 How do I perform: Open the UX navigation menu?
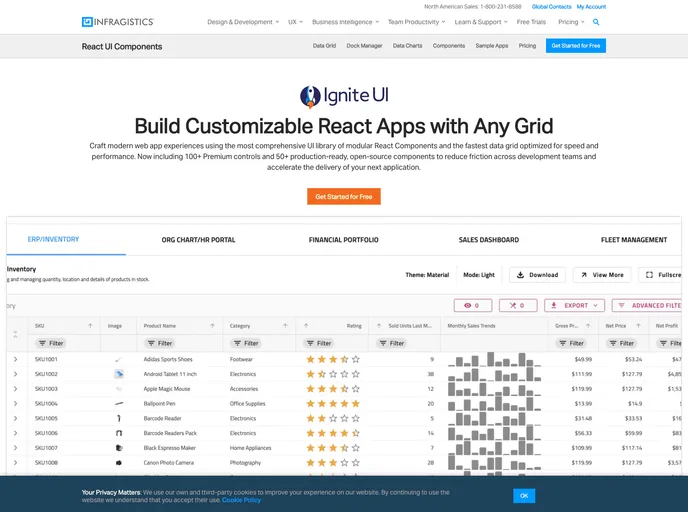coord(295,22)
